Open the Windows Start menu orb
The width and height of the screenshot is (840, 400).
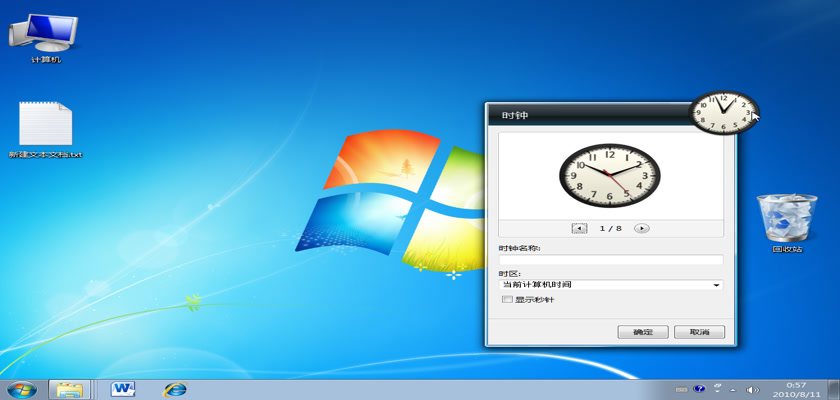tap(21, 388)
